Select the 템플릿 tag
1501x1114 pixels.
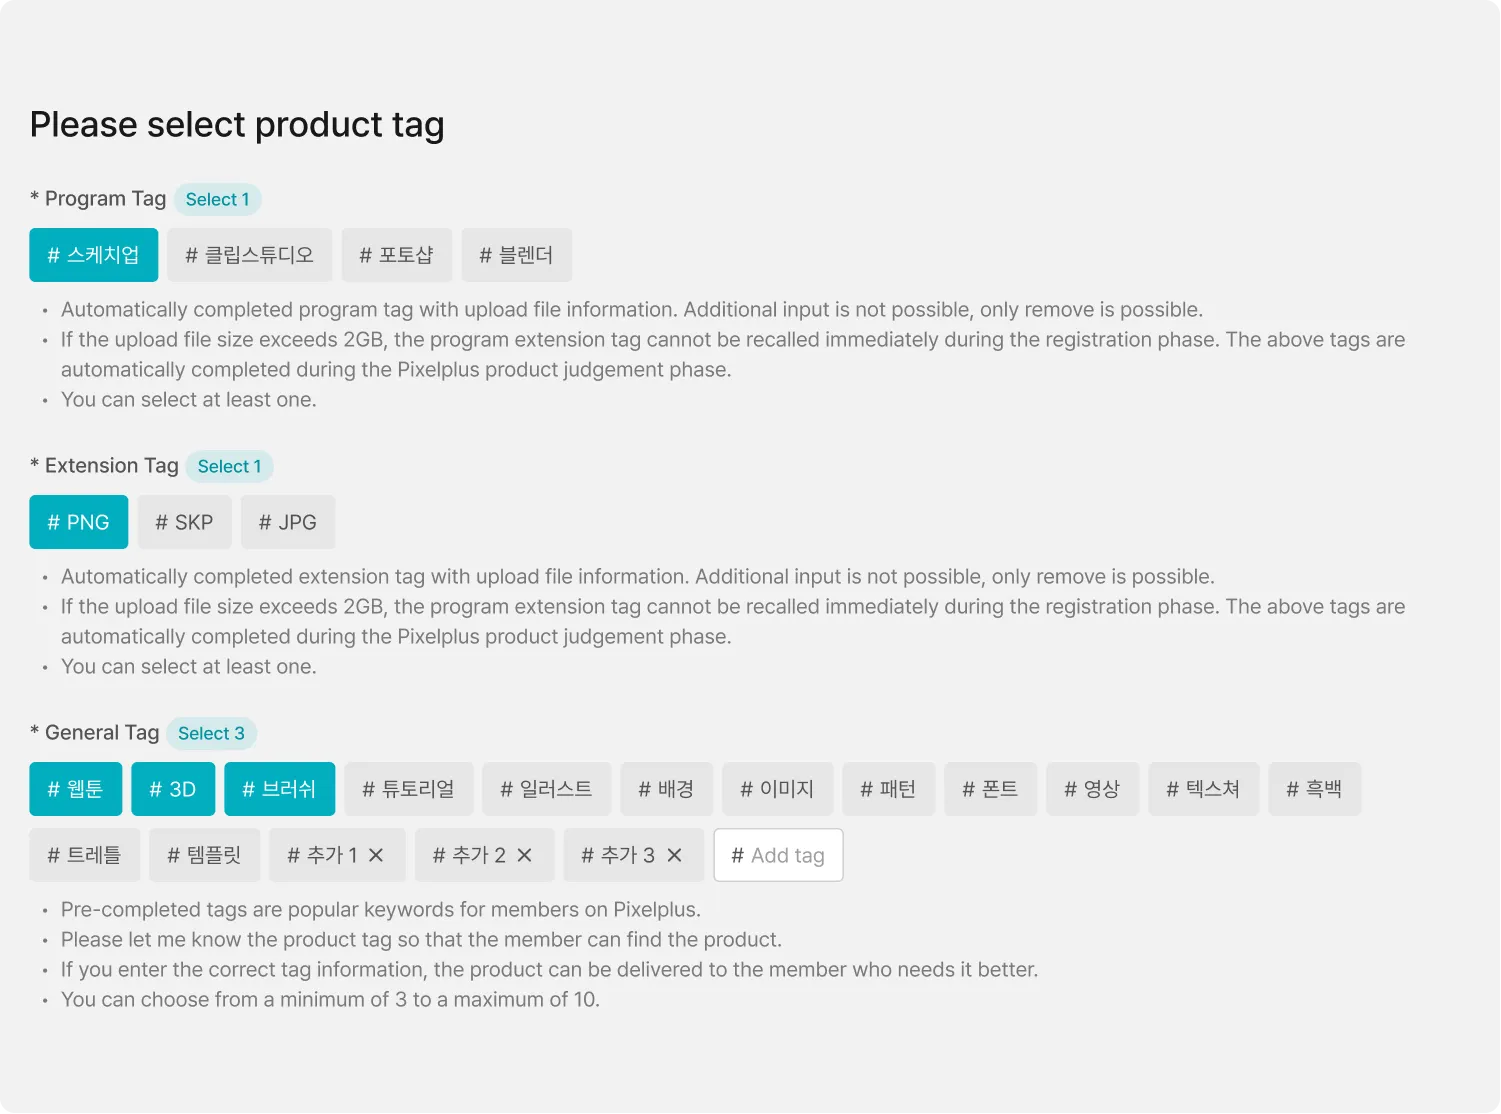pyautogui.click(x=204, y=855)
